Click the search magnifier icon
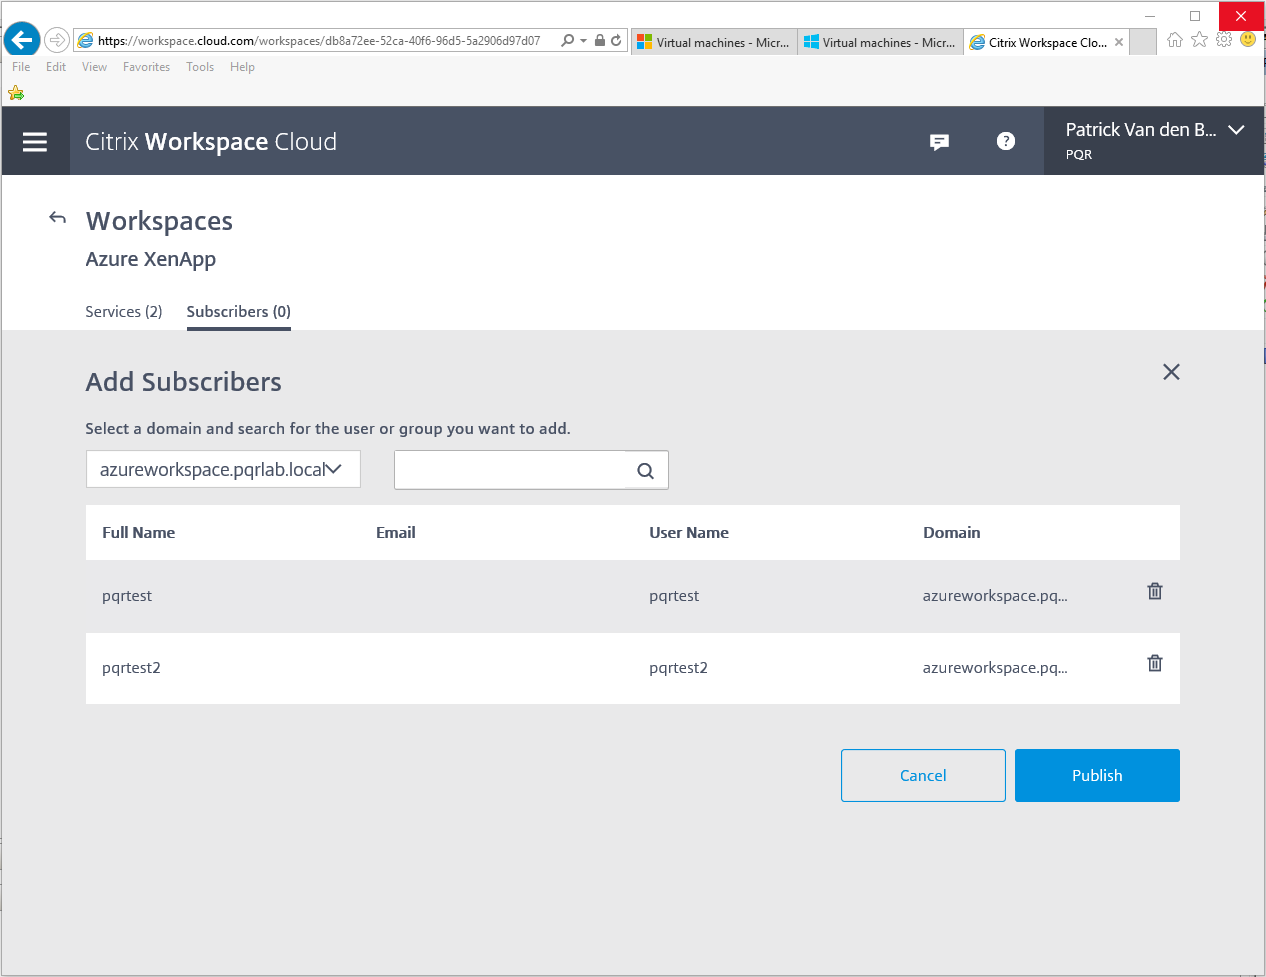This screenshot has width=1266, height=977. click(646, 471)
